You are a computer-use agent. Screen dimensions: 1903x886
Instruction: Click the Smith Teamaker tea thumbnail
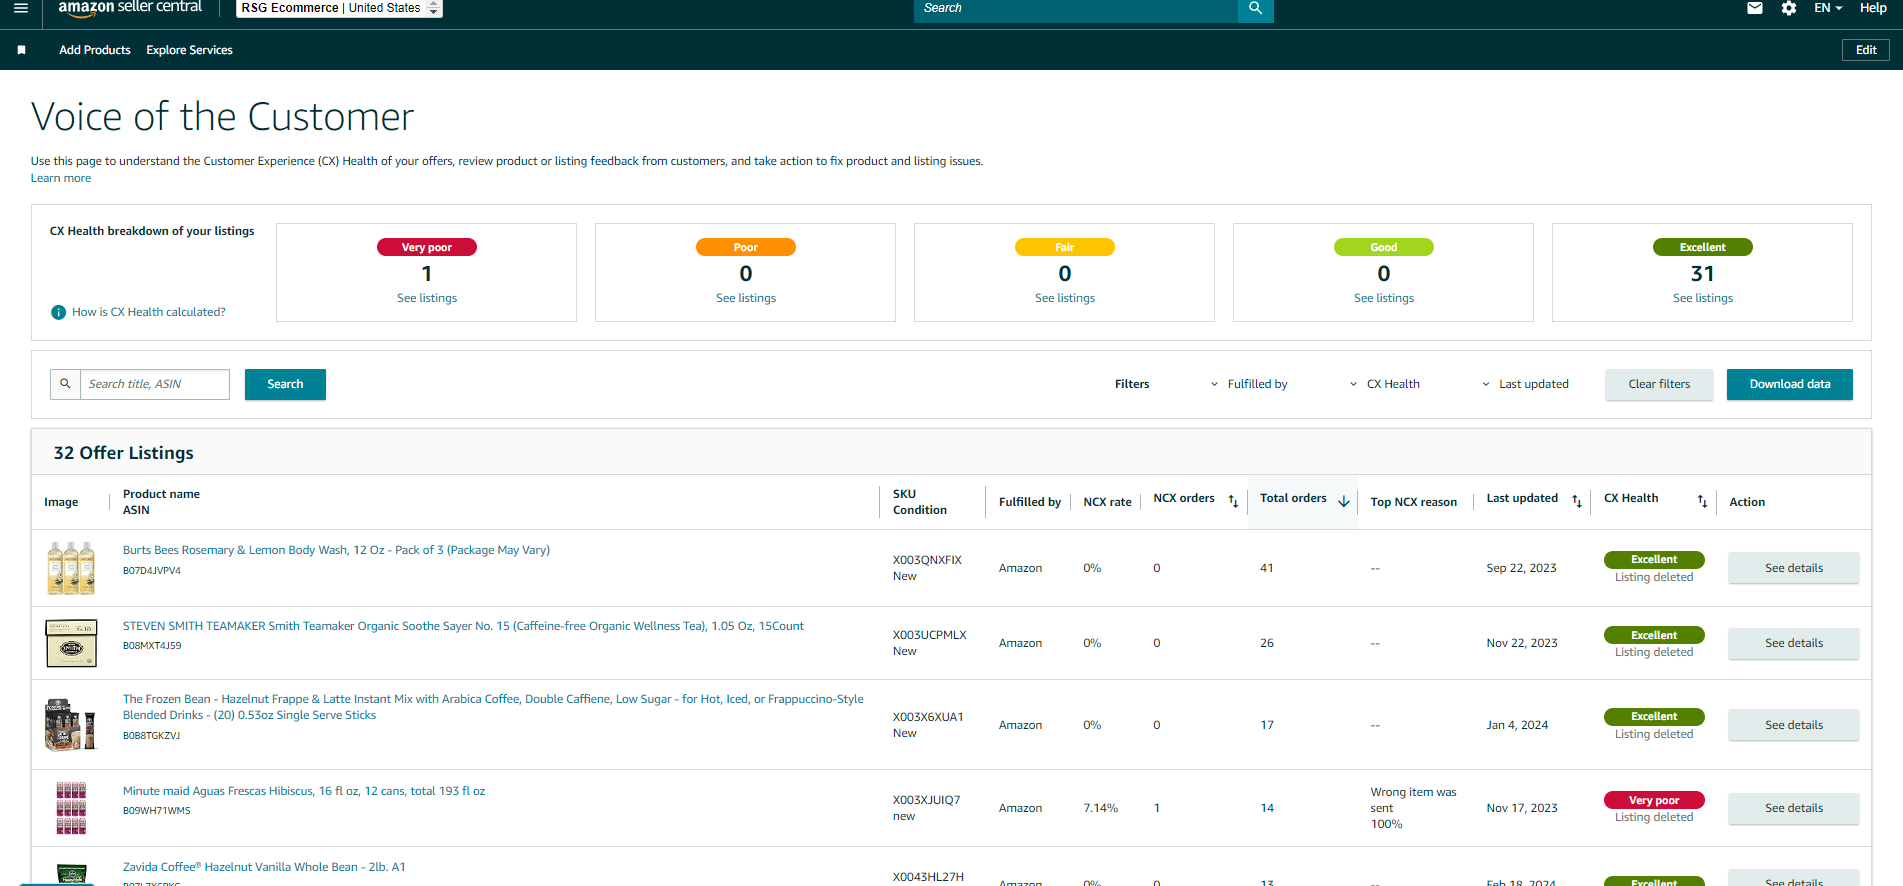[x=71, y=643]
